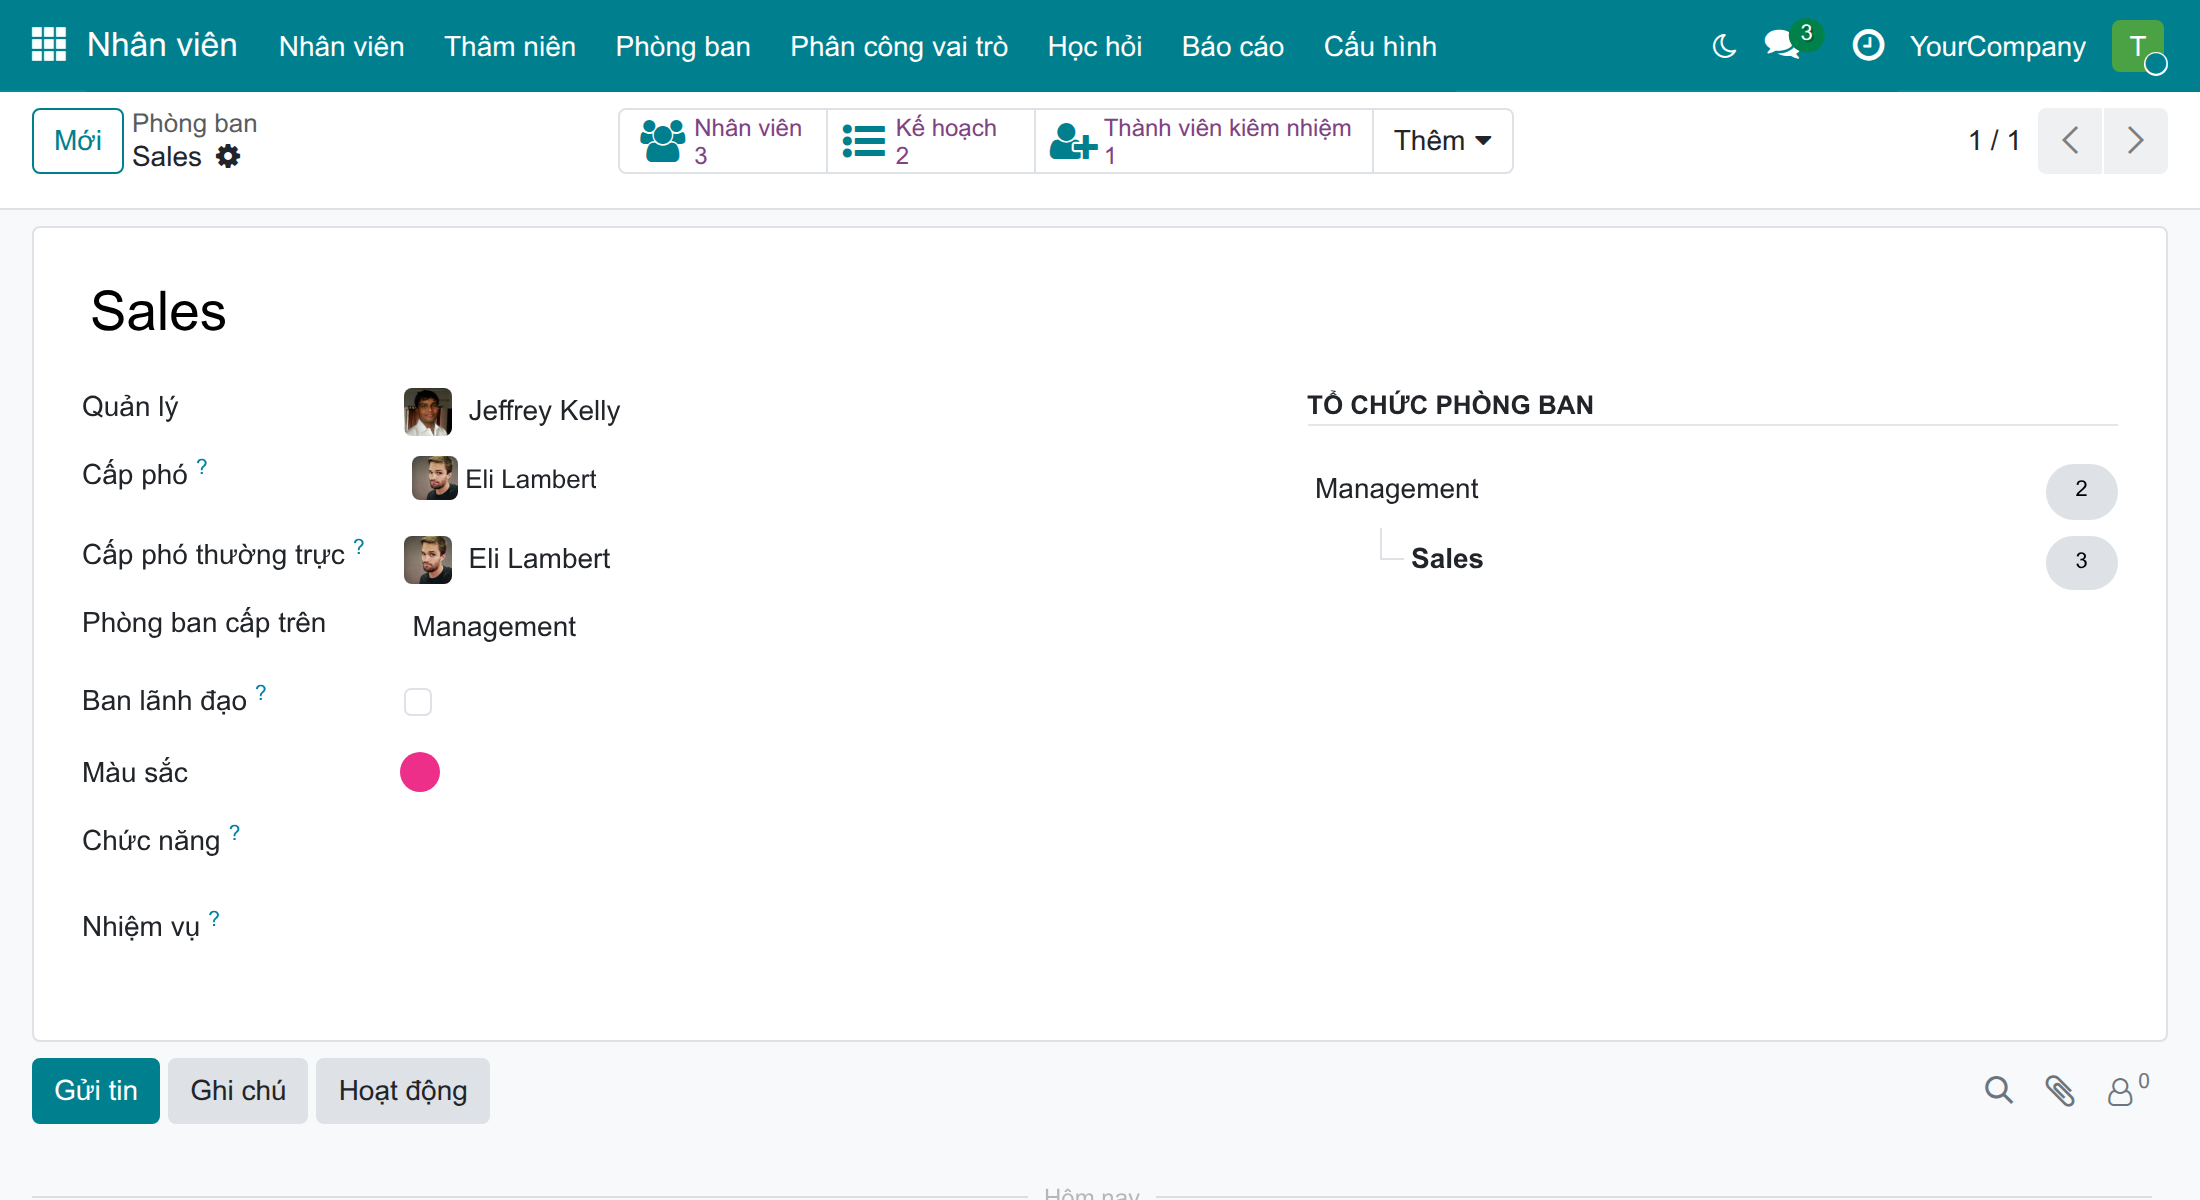Image resolution: width=2200 pixels, height=1200 pixels.
Task: Toggle the Ban lãnh đạo checkbox
Action: click(x=418, y=702)
